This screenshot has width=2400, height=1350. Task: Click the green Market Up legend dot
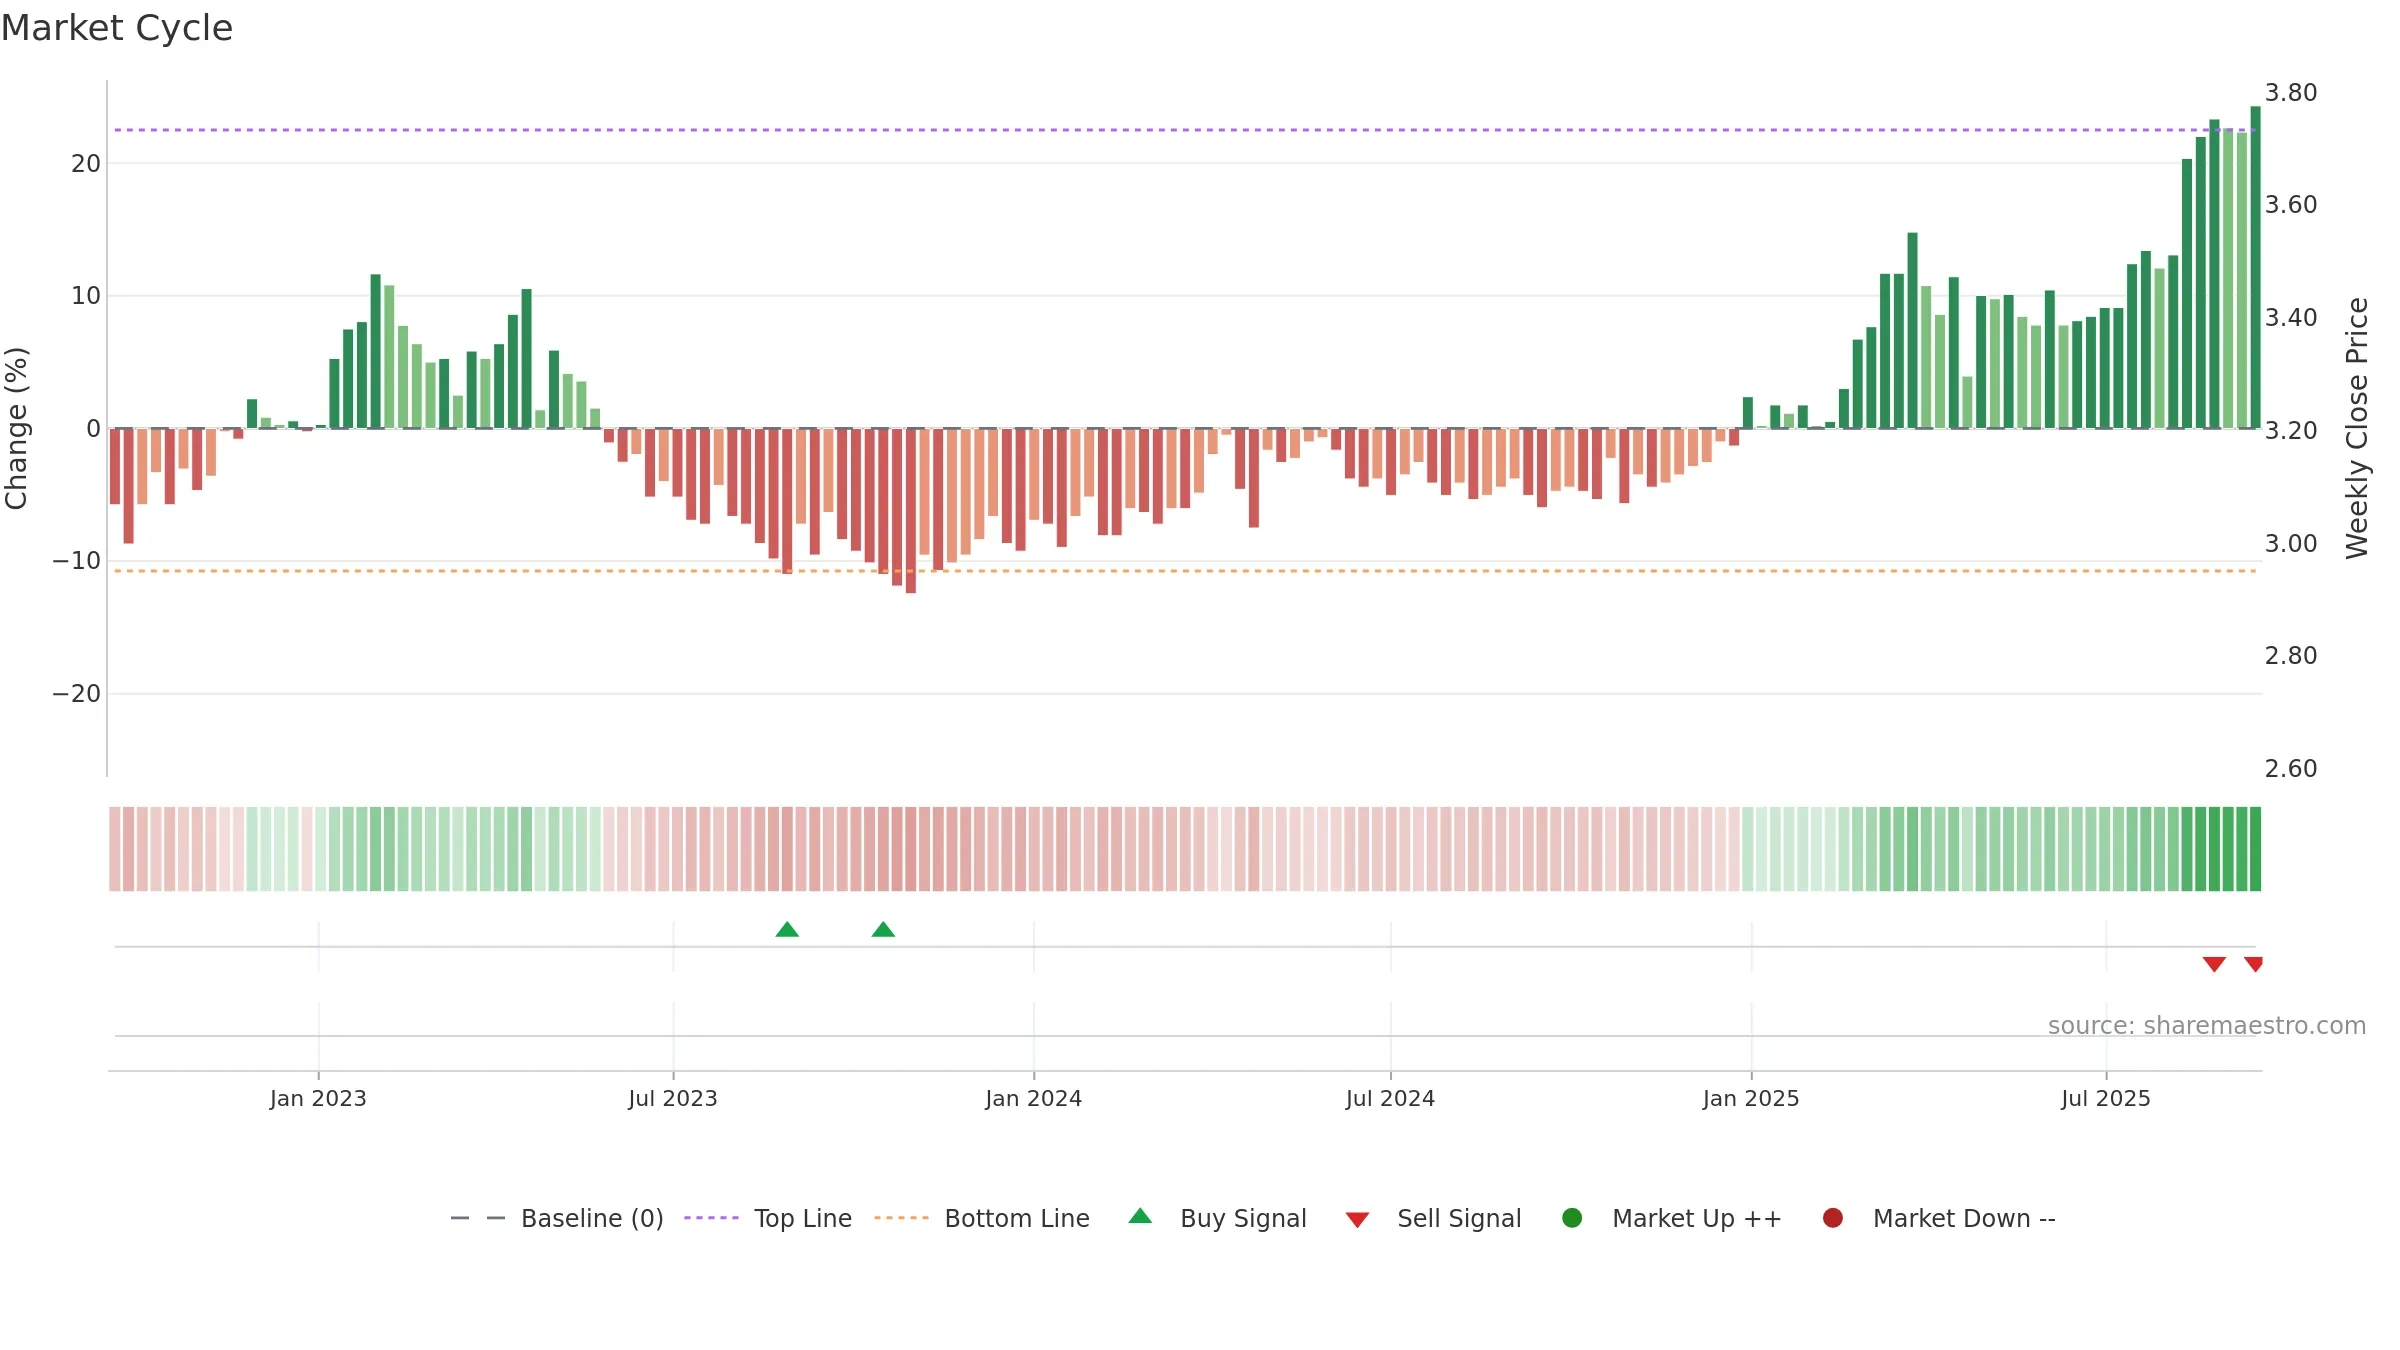pos(1572,1218)
